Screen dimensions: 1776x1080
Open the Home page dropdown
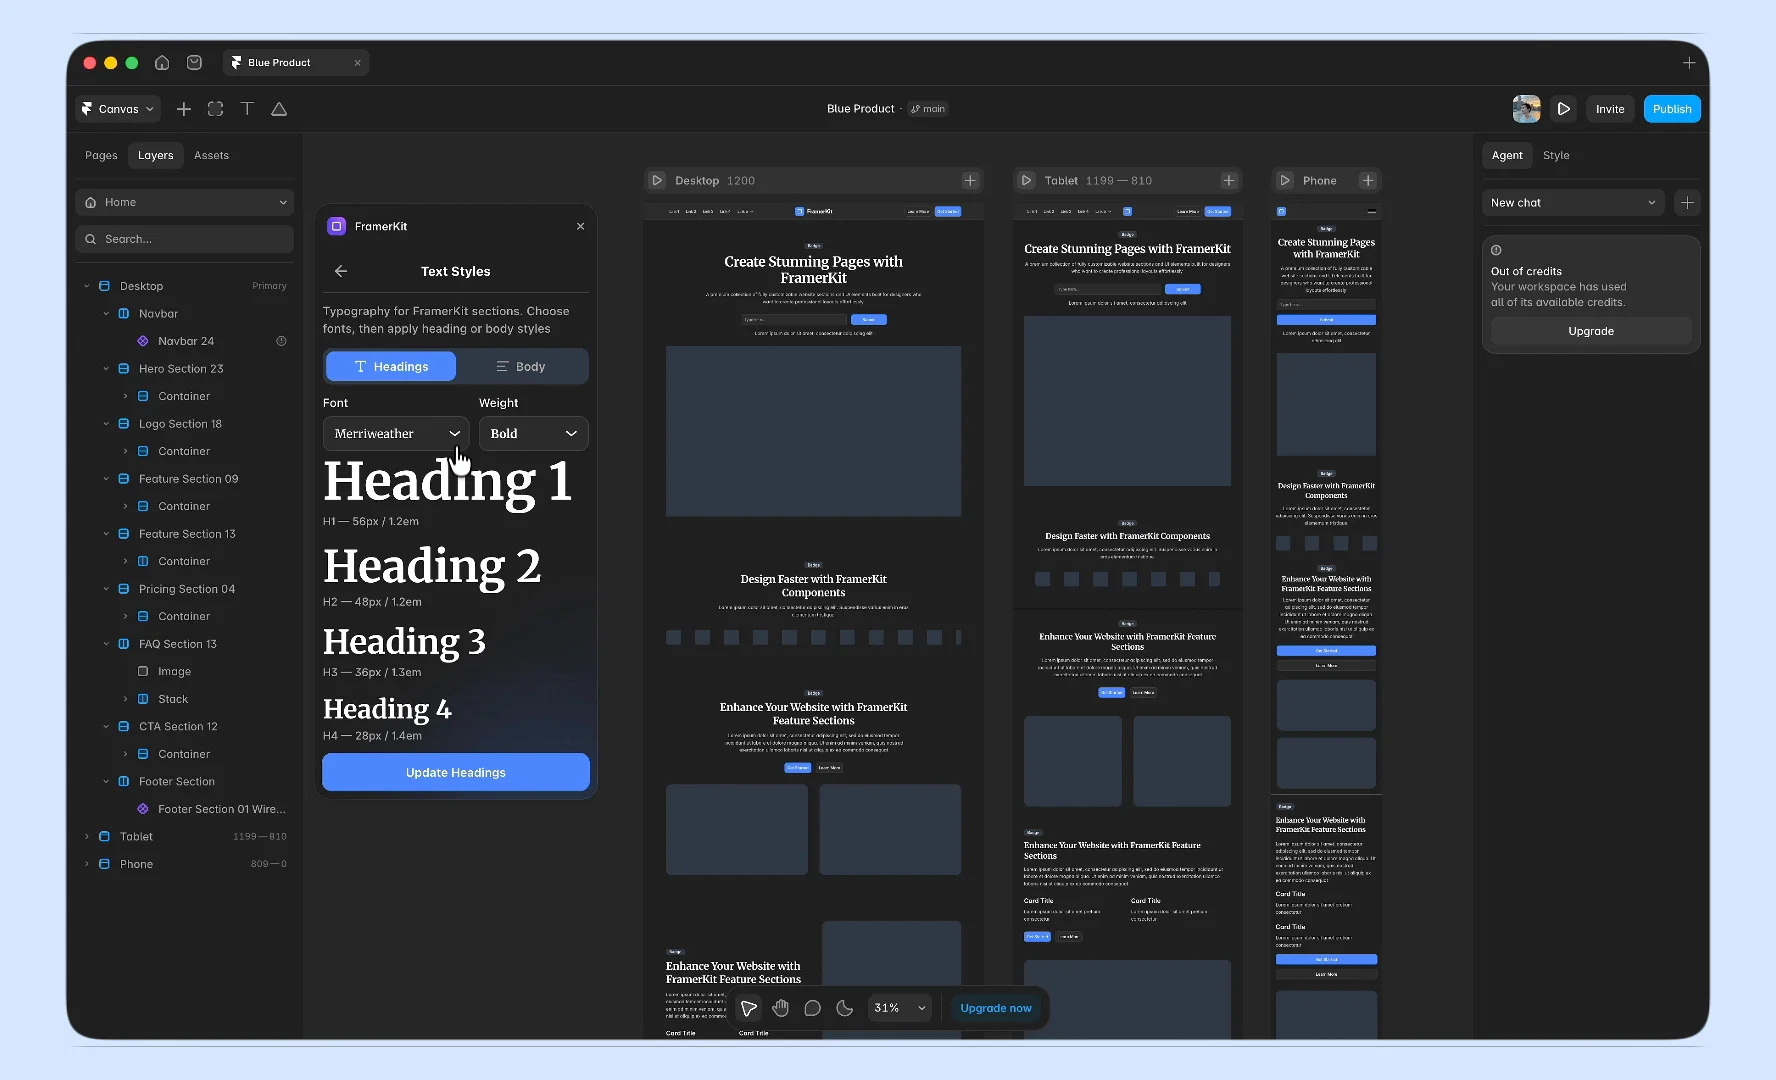point(185,202)
